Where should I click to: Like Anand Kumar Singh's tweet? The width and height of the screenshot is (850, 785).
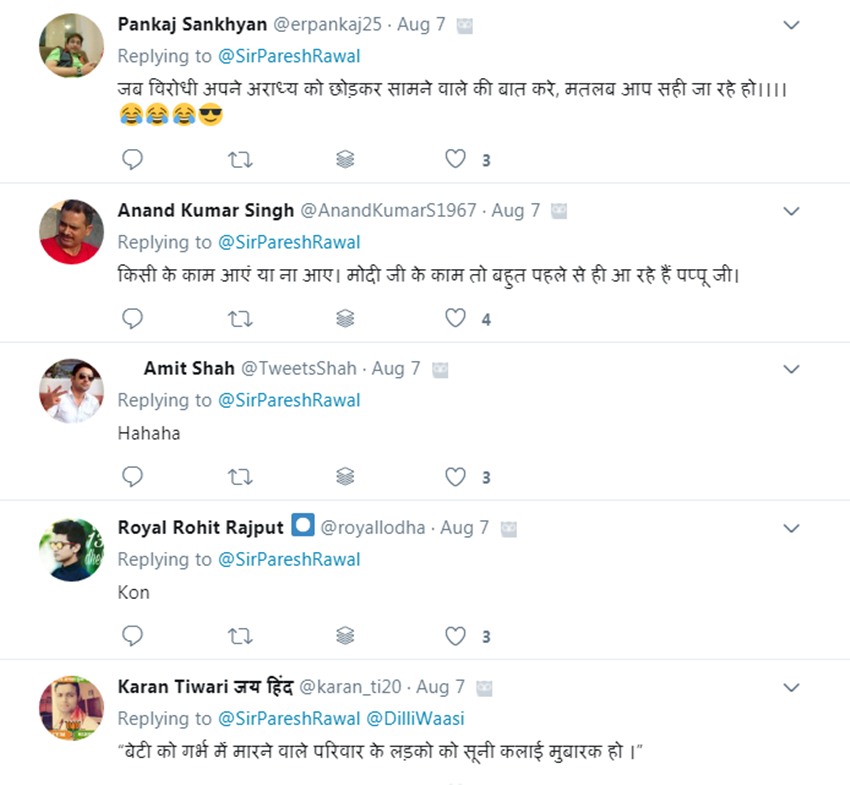click(456, 318)
